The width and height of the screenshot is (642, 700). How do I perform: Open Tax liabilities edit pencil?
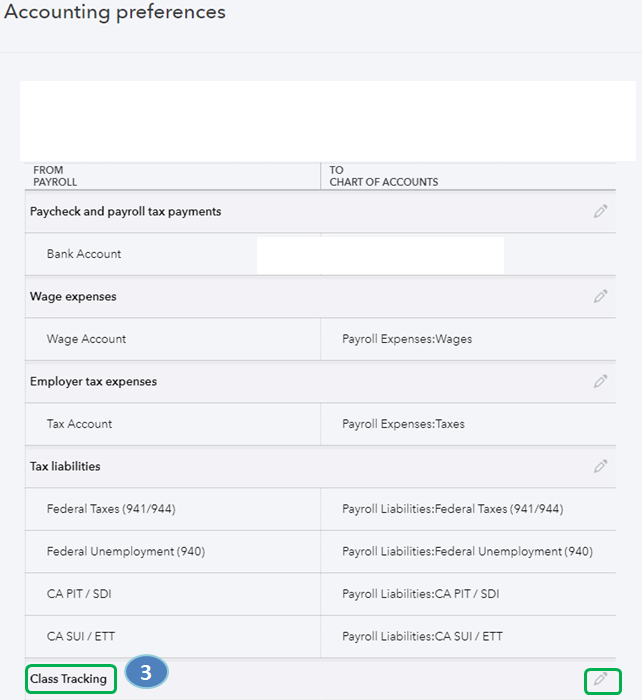[600, 466]
